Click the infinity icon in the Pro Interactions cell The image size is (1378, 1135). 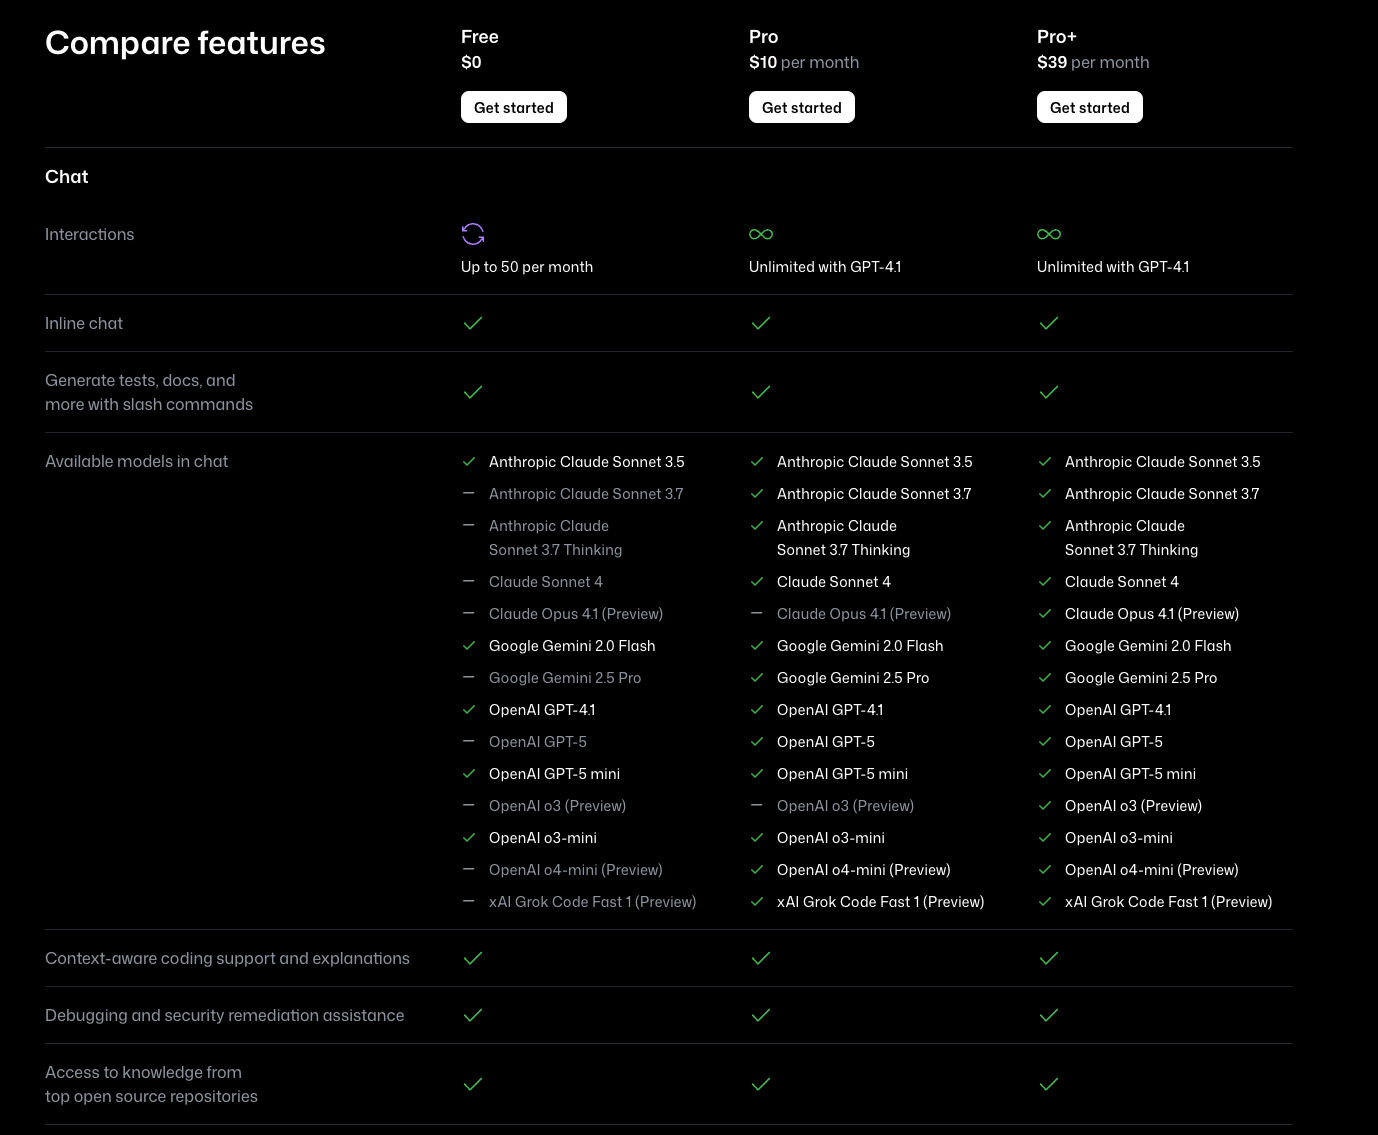click(x=761, y=234)
